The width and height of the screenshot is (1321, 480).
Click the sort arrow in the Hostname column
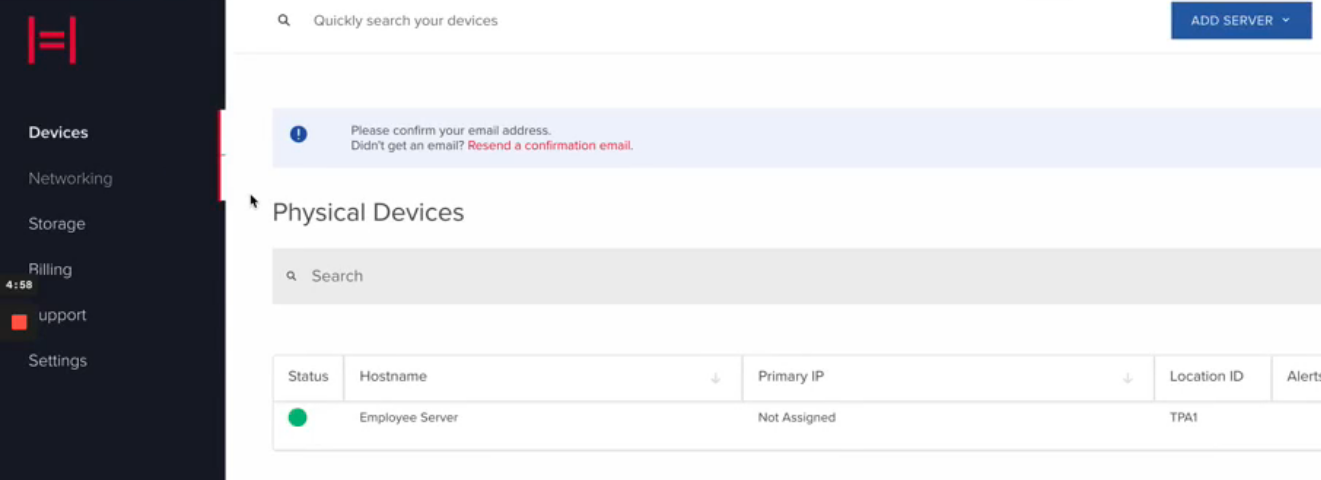tap(716, 378)
